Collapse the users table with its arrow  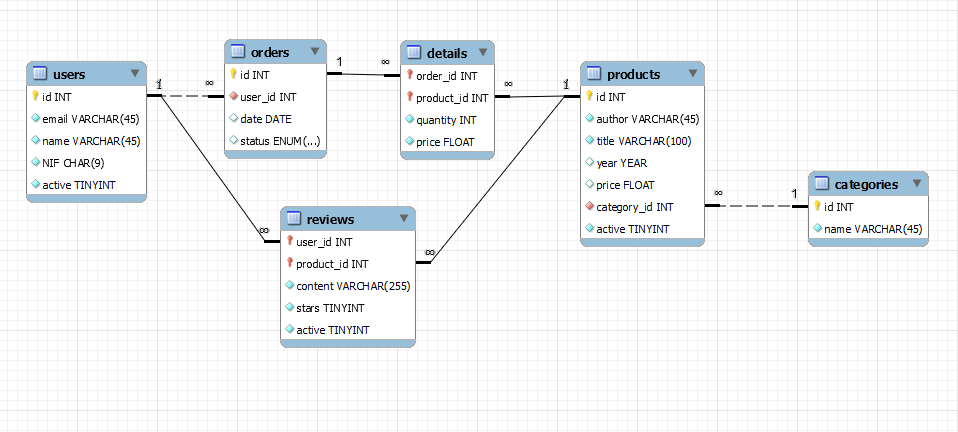pos(135,73)
